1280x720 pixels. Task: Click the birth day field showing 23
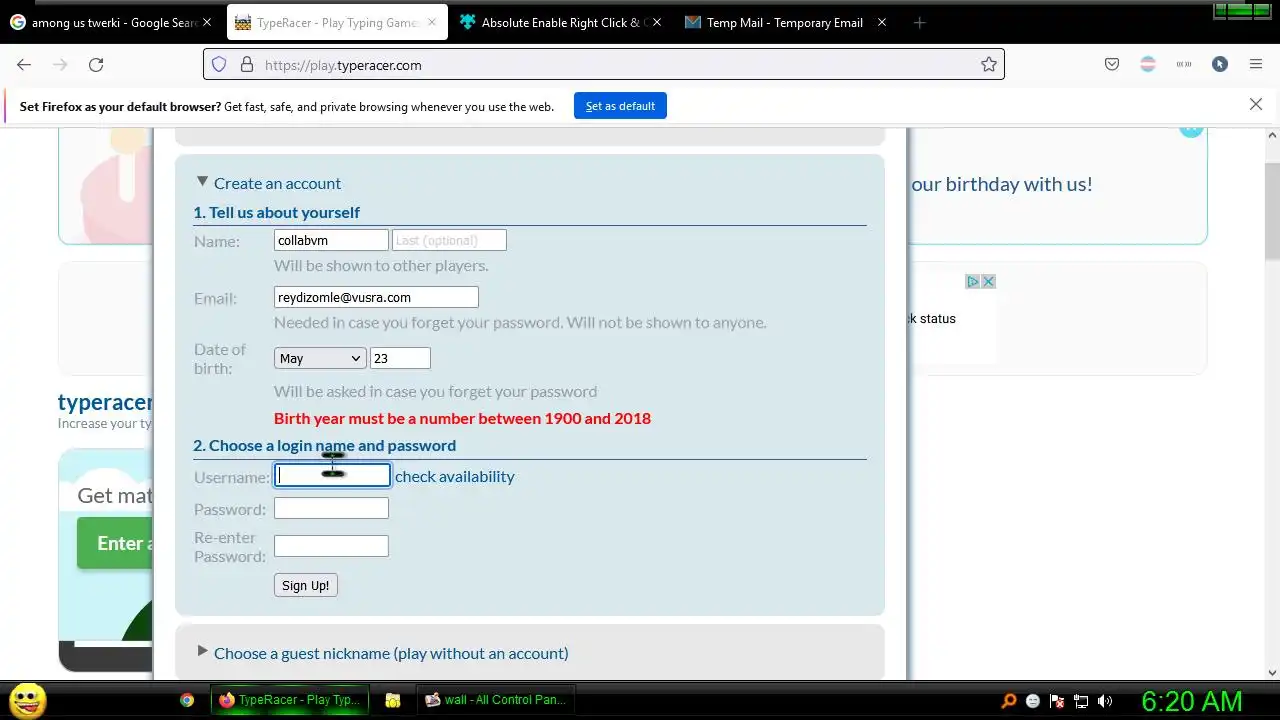pyautogui.click(x=400, y=358)
